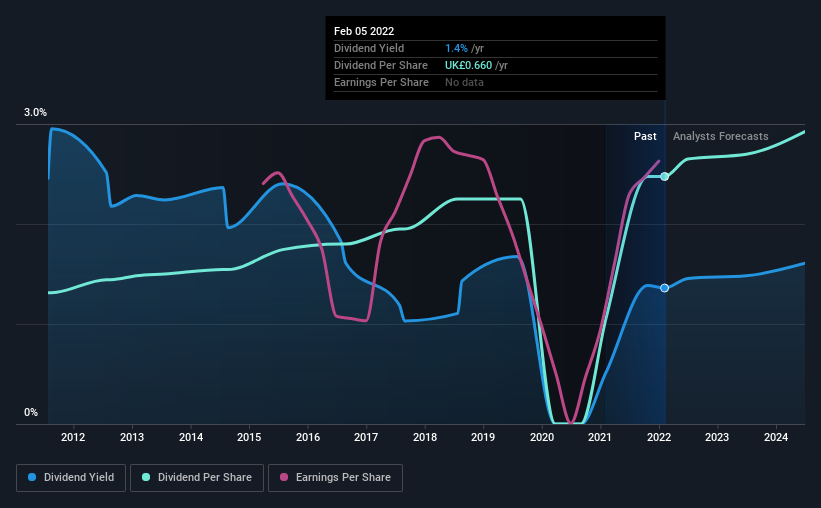Click the 2019 x-axis label
Screen dimensions: 821x508
[x=483, y=437]
